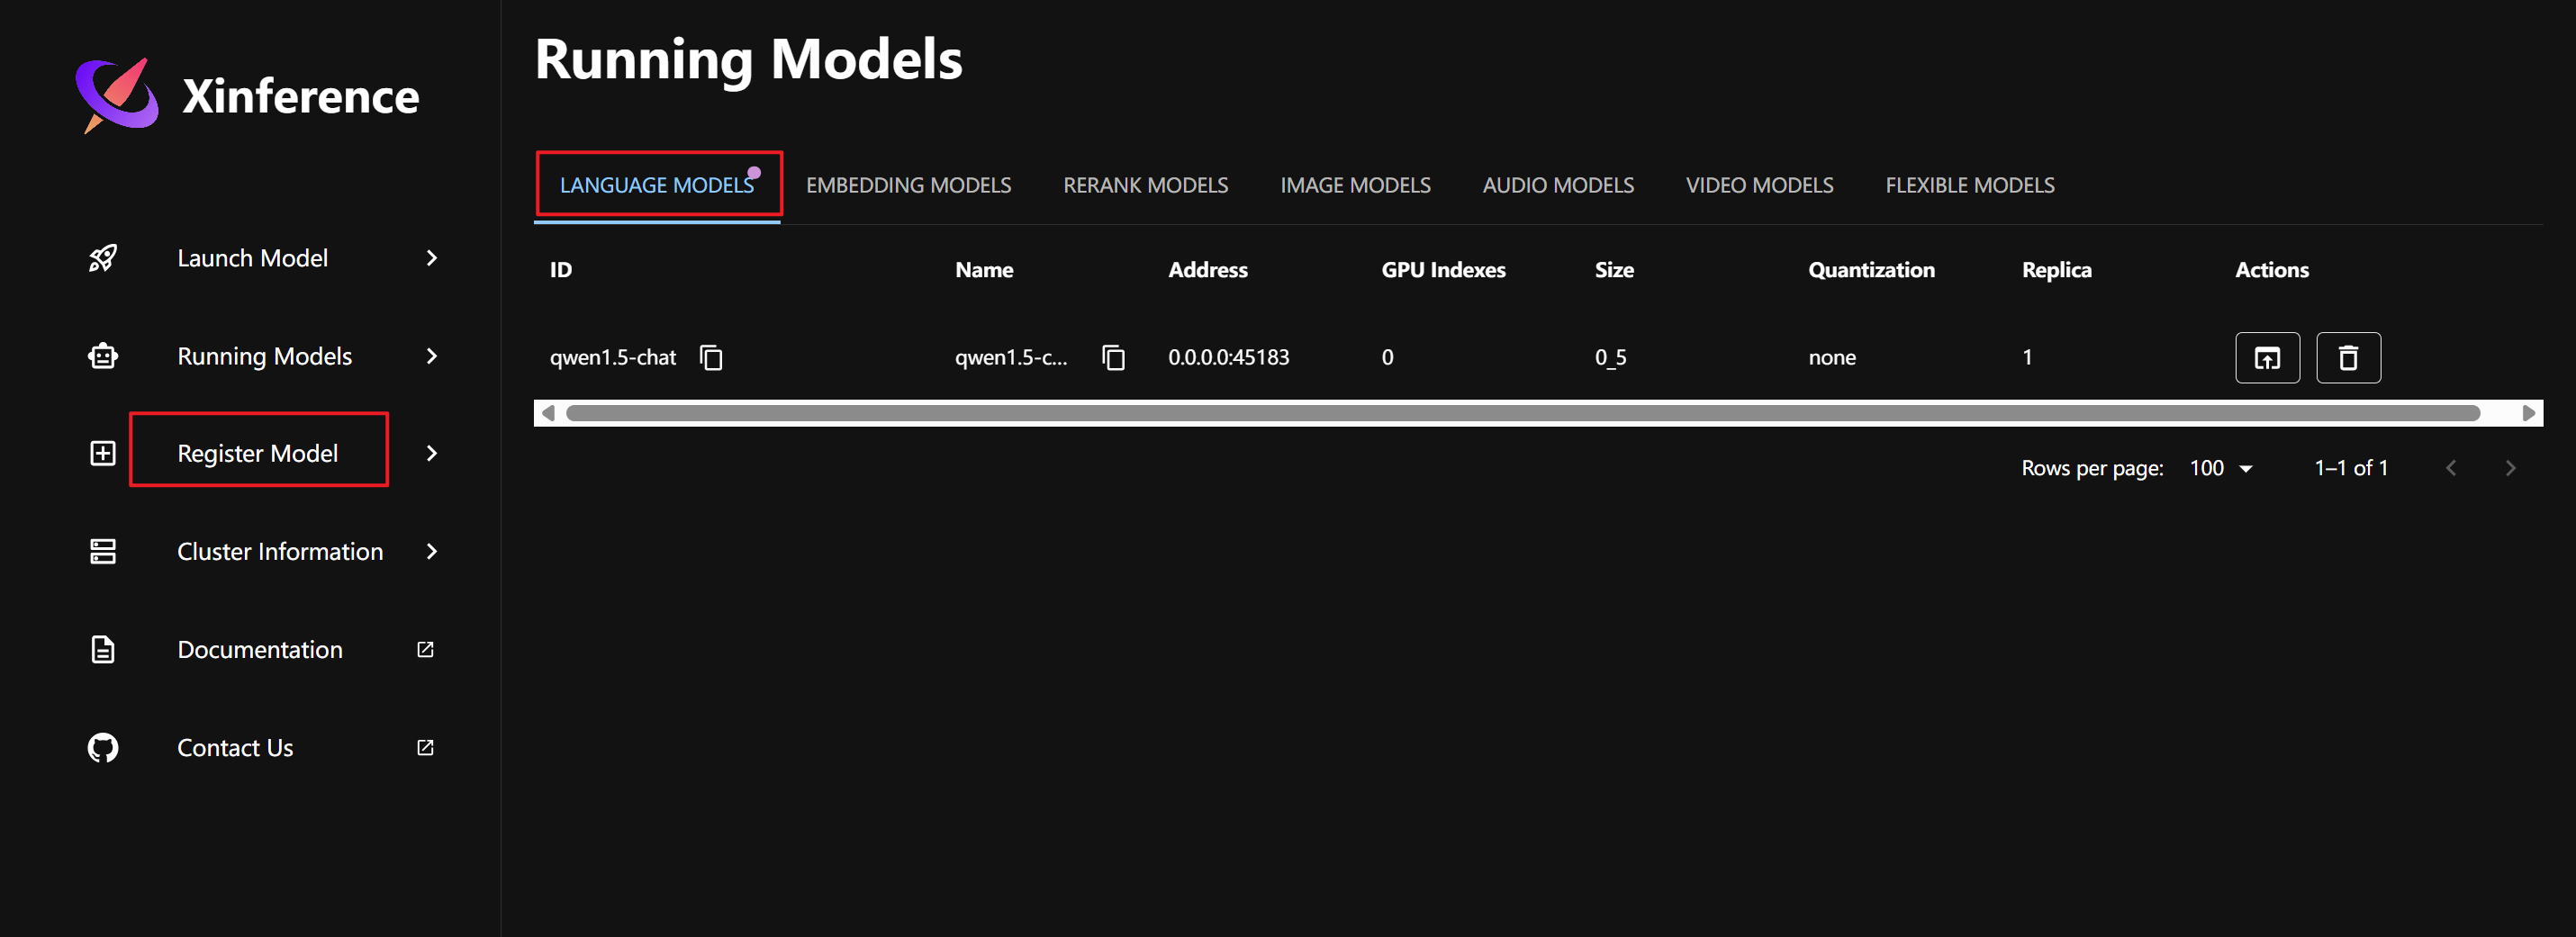
Task: Click the Running Models page heading
Action: [x=748, y=59]
